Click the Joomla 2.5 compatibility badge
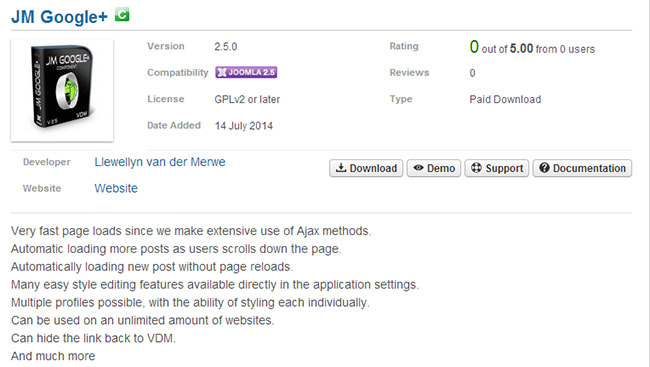 [x=246, y=72]
